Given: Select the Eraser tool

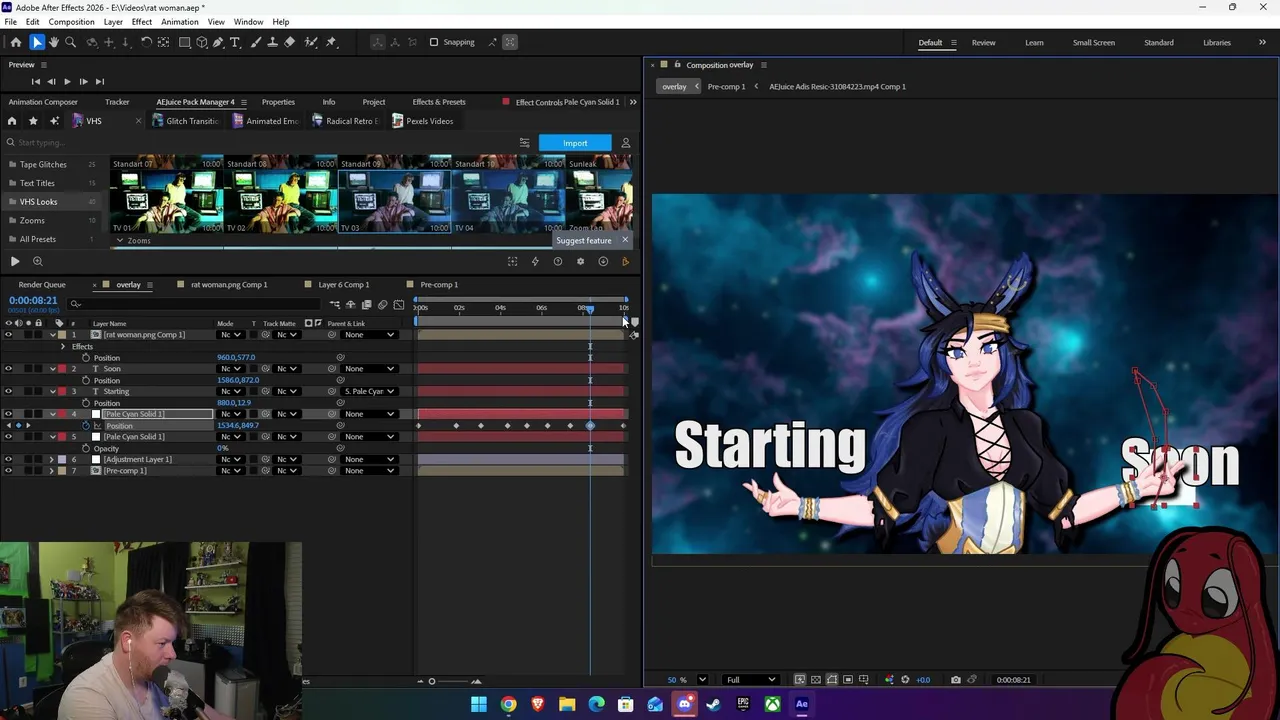Looking at the screenshot, I should point(290,42).
